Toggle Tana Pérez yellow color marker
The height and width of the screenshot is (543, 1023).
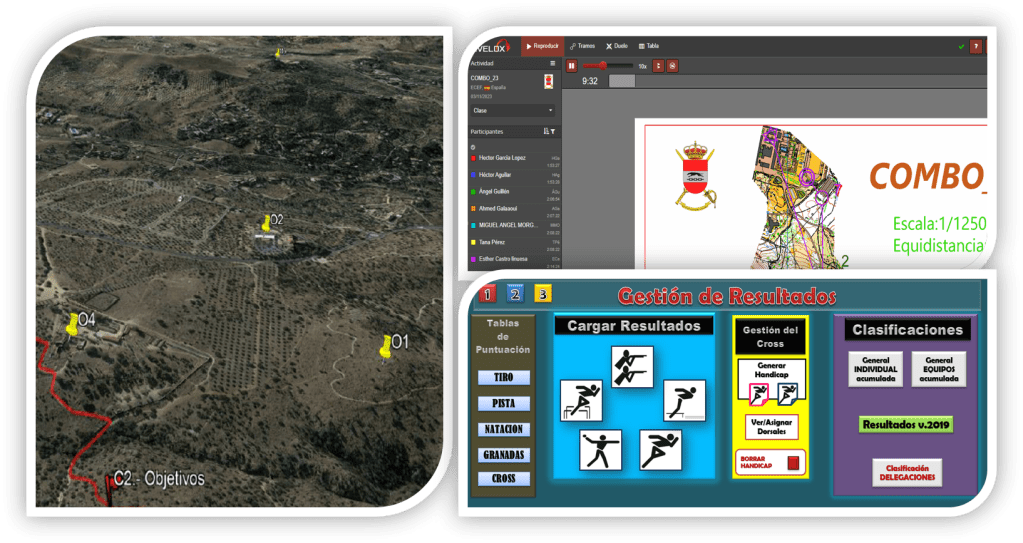[474, 242]
